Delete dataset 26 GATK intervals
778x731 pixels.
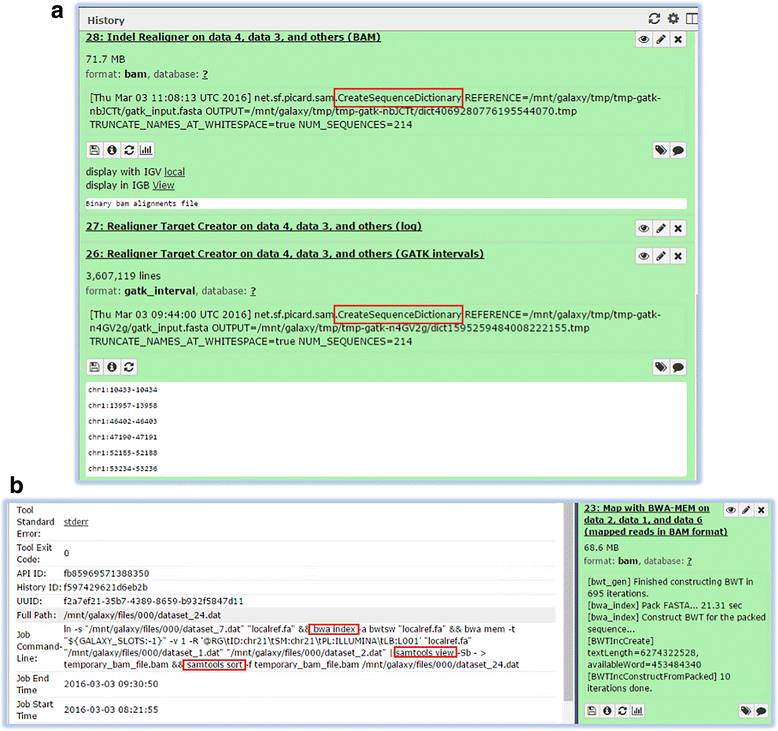coord(678,256)
